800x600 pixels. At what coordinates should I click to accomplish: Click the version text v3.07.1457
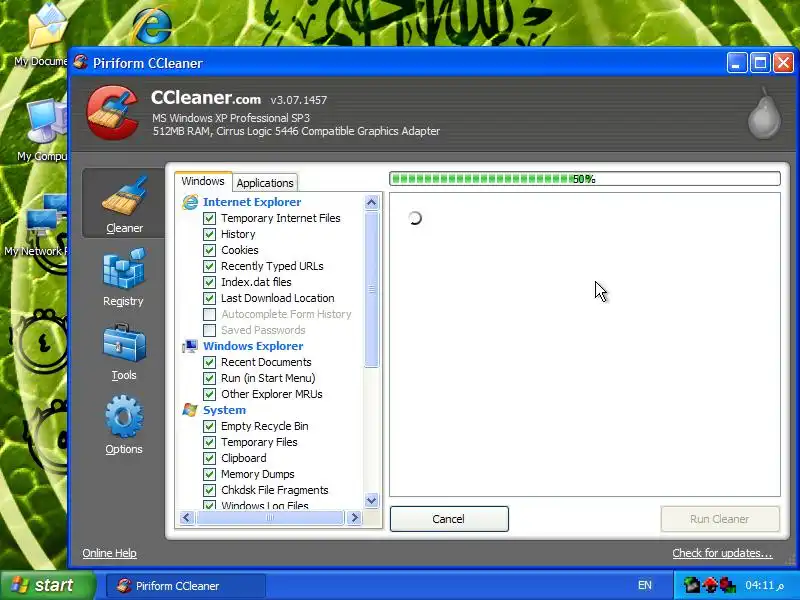[299, 100]
